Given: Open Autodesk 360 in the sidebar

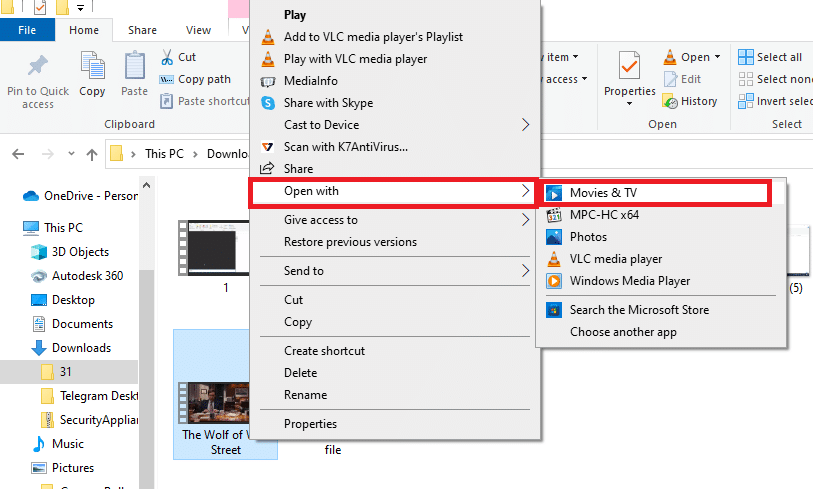Looking at the screenshot, I should pyautogui.click(x=77, y=276).
